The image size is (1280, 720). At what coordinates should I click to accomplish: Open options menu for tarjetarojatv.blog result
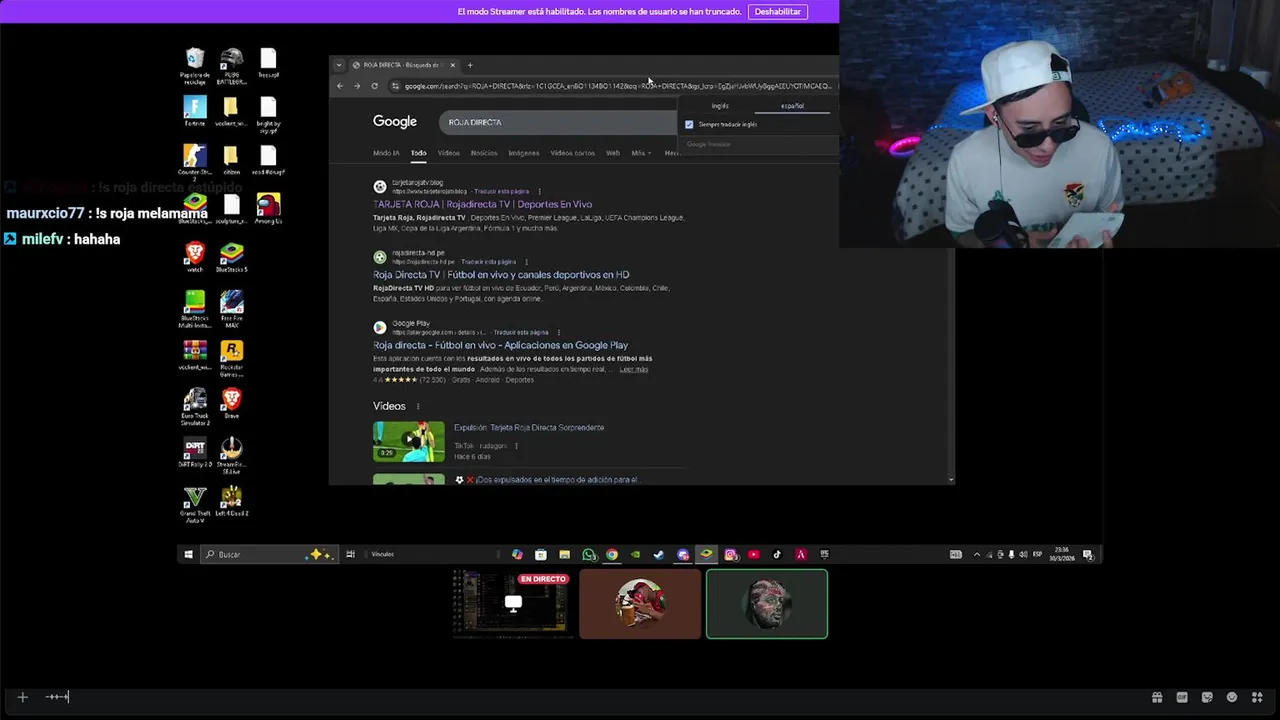[x=539, y=191]
